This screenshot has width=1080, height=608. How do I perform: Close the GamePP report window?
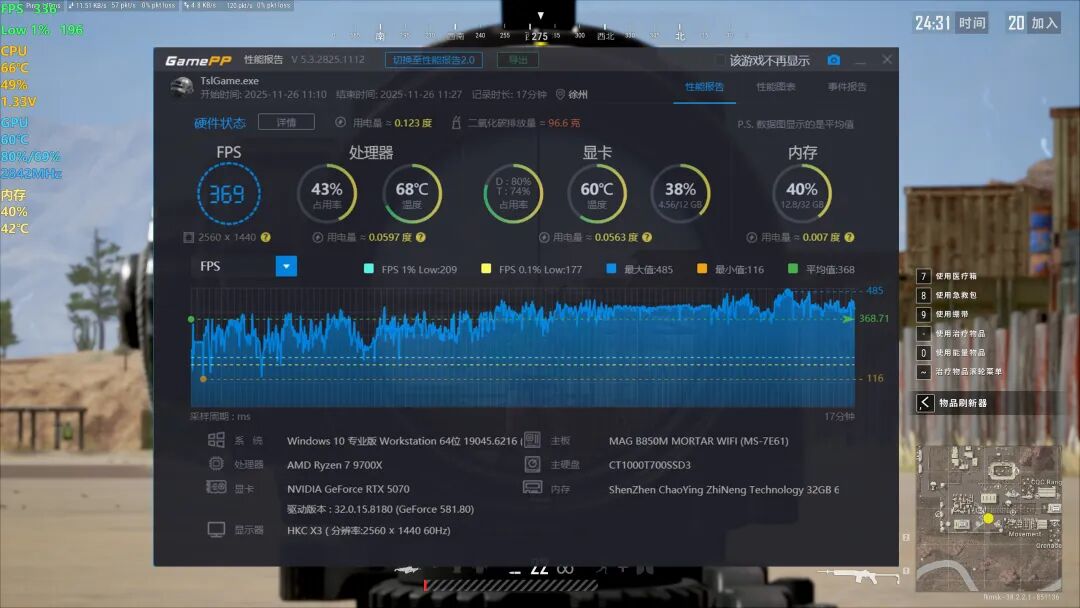pyautogui.click(x=887, y=60)
